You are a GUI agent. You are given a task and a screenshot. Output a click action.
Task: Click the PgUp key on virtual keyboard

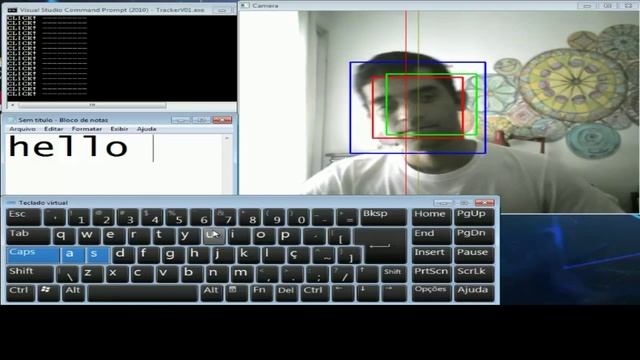[474, 217]
